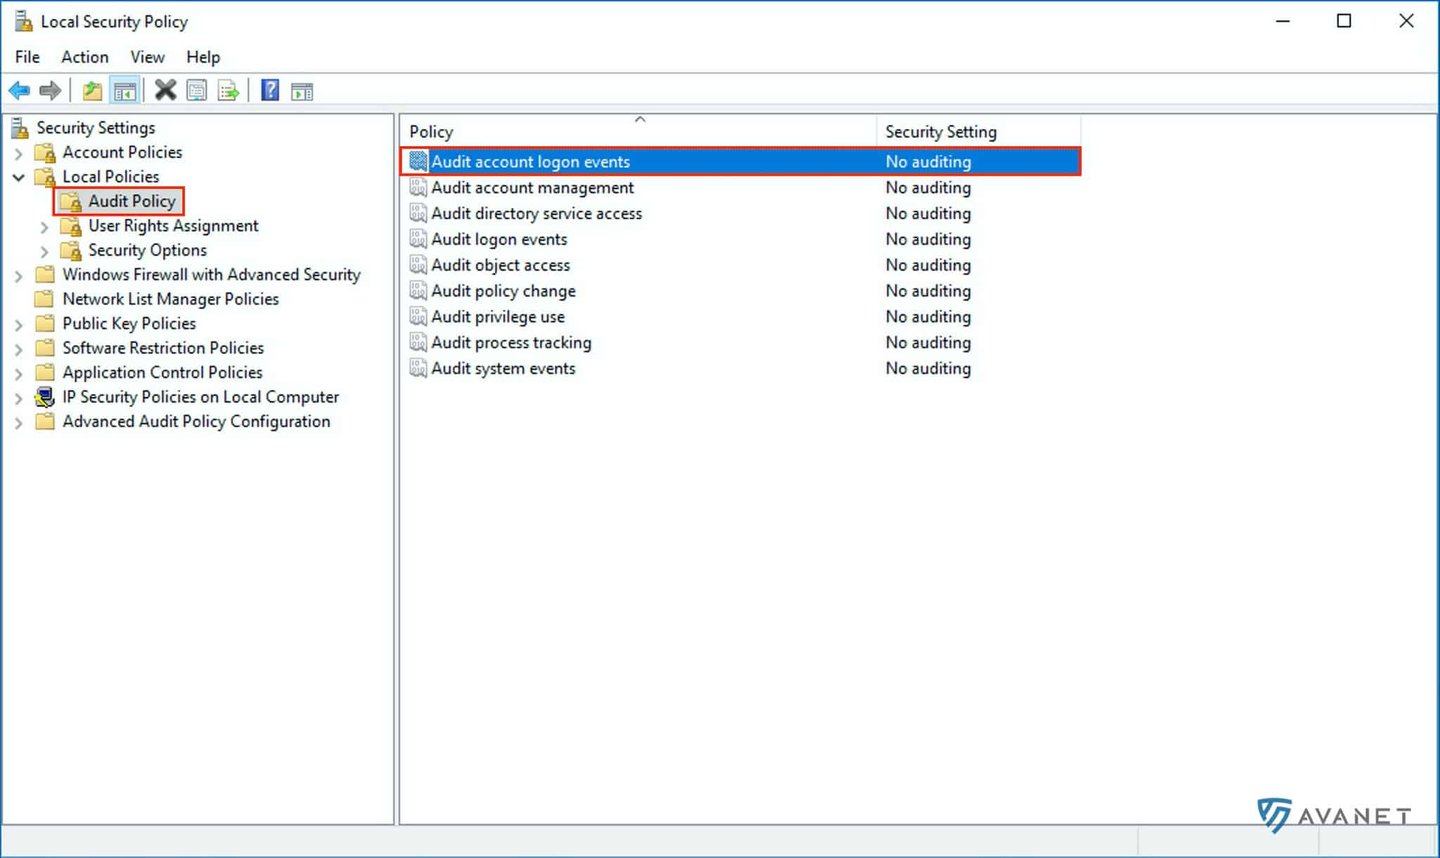
Task: Collapse the Local Policies tree node
Action: pyautogui.click(x=18, y=177)
